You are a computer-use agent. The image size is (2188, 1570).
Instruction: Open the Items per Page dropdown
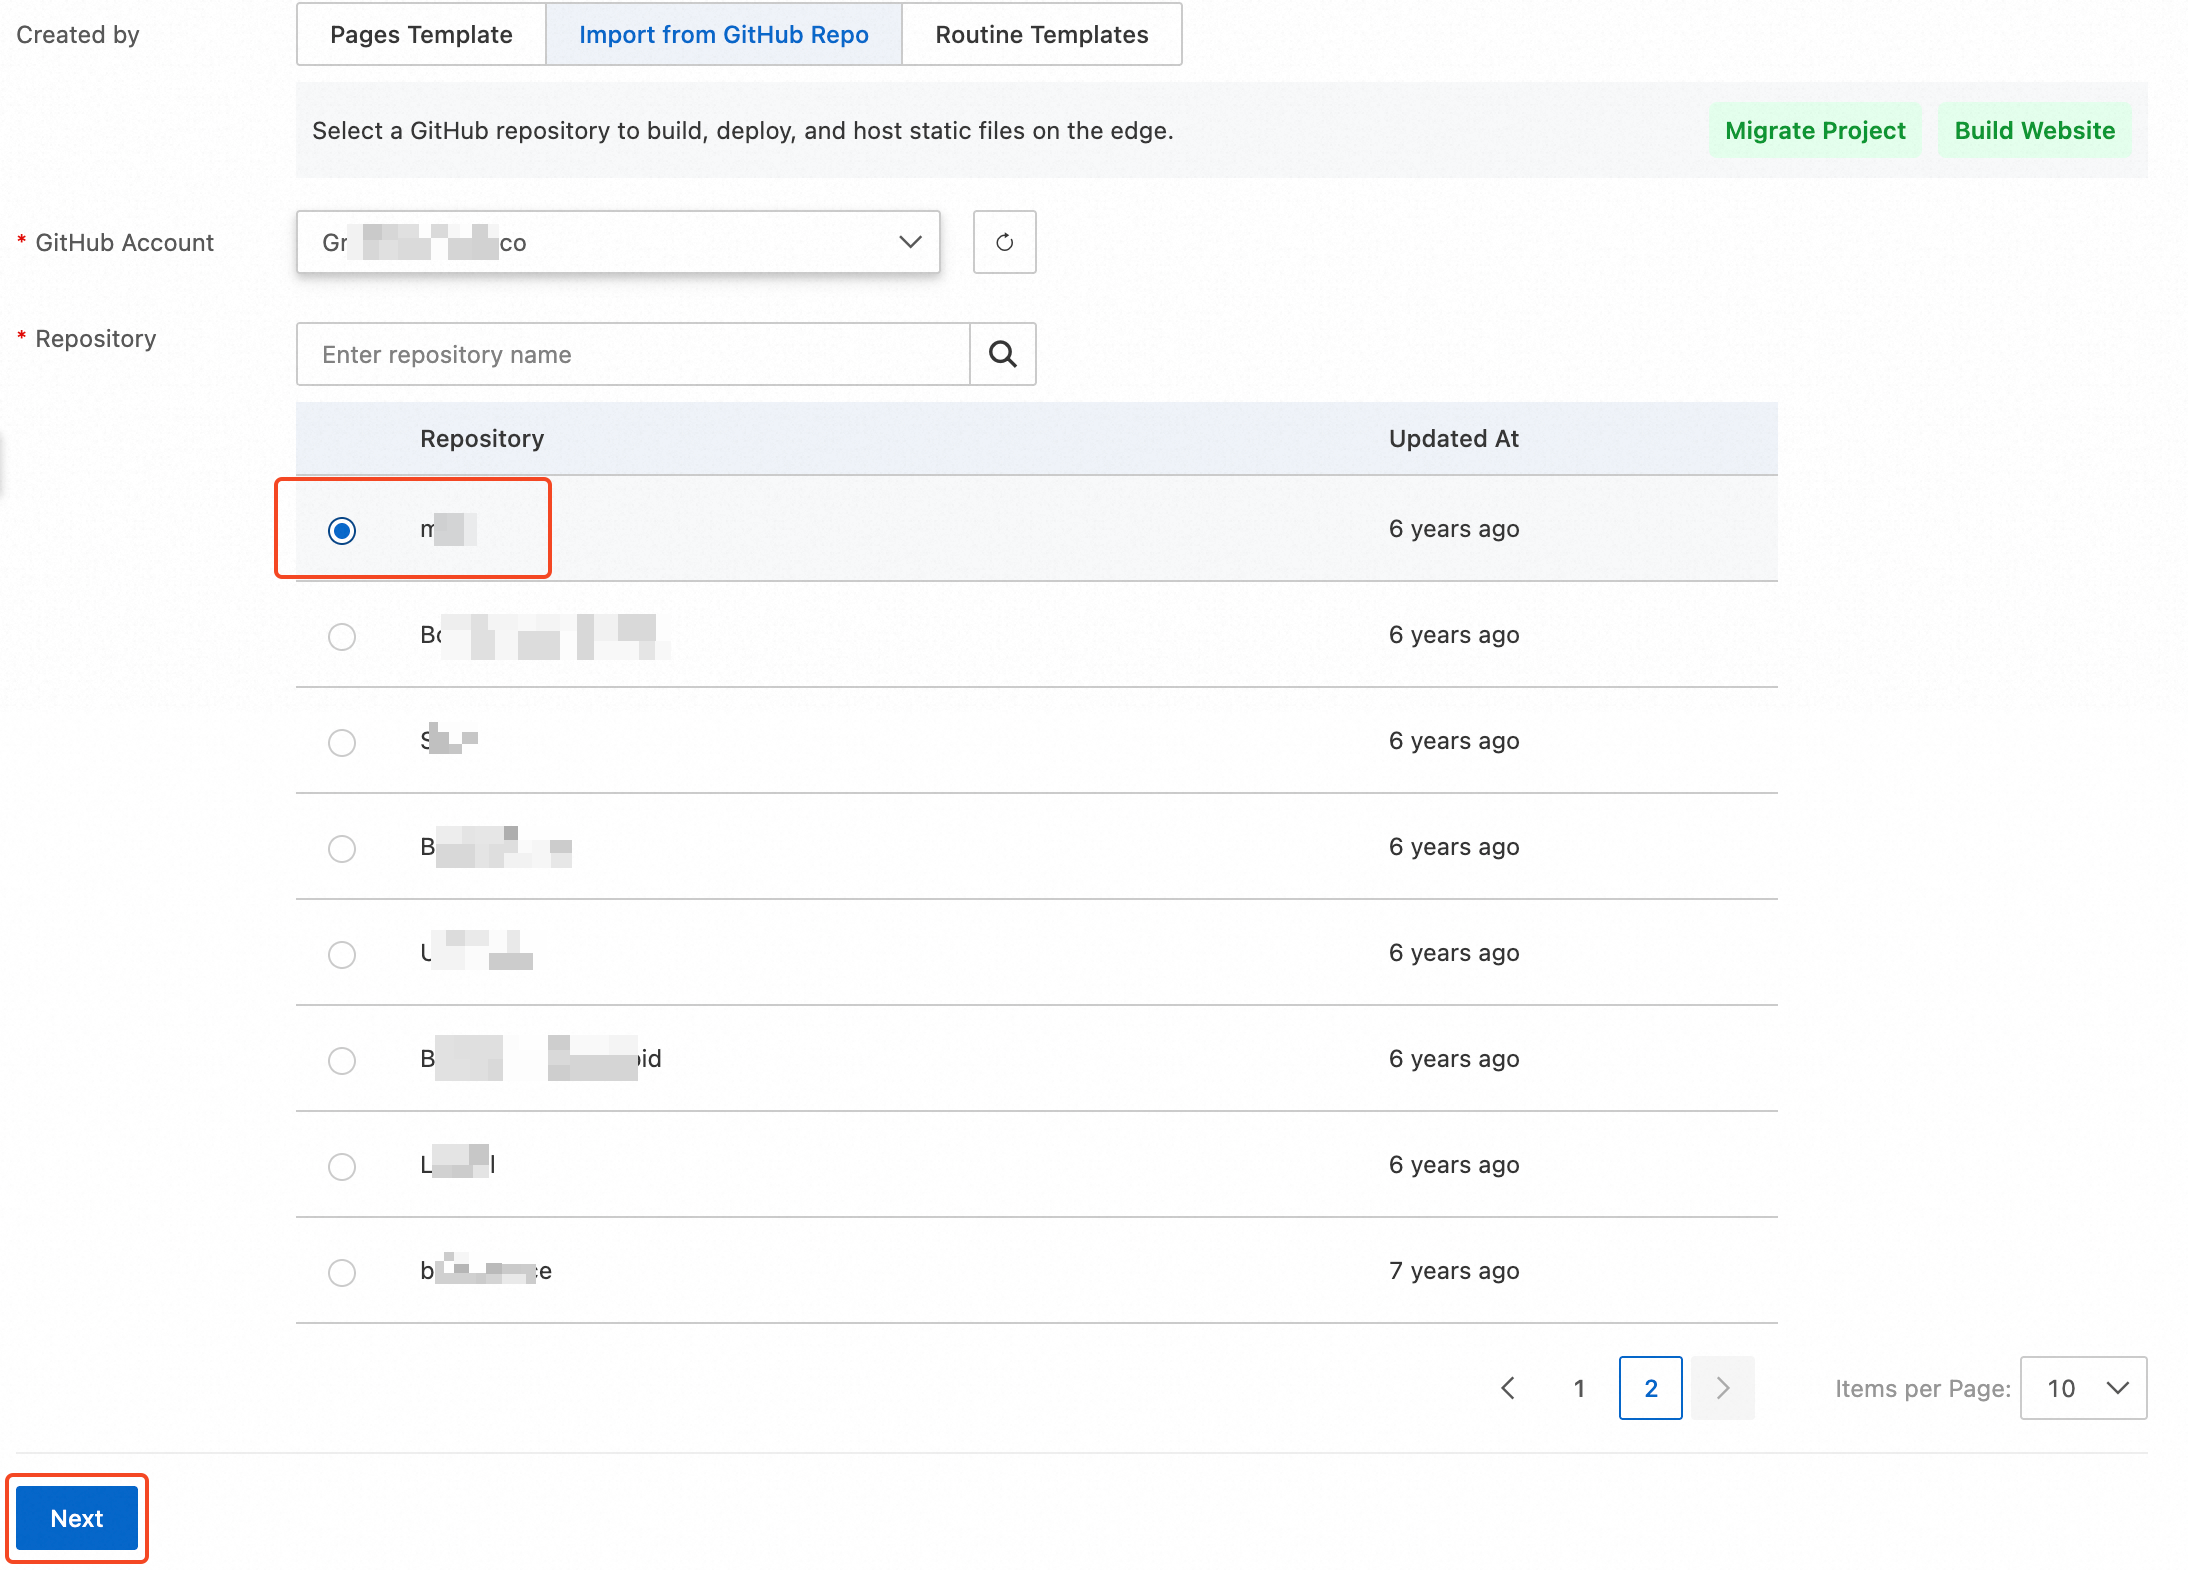[2083, 1388]
